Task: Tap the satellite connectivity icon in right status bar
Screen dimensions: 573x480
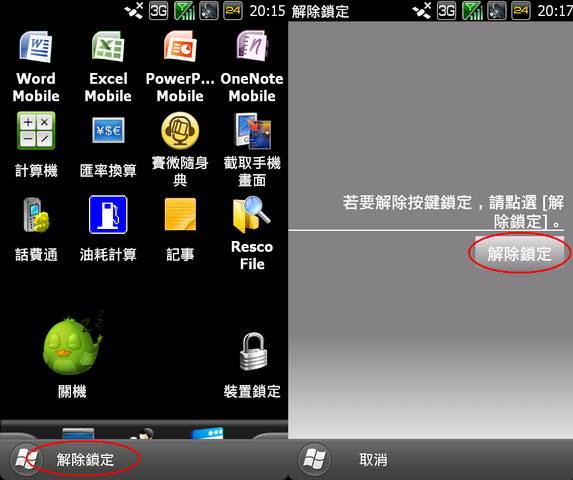Action: coord(422,11)
